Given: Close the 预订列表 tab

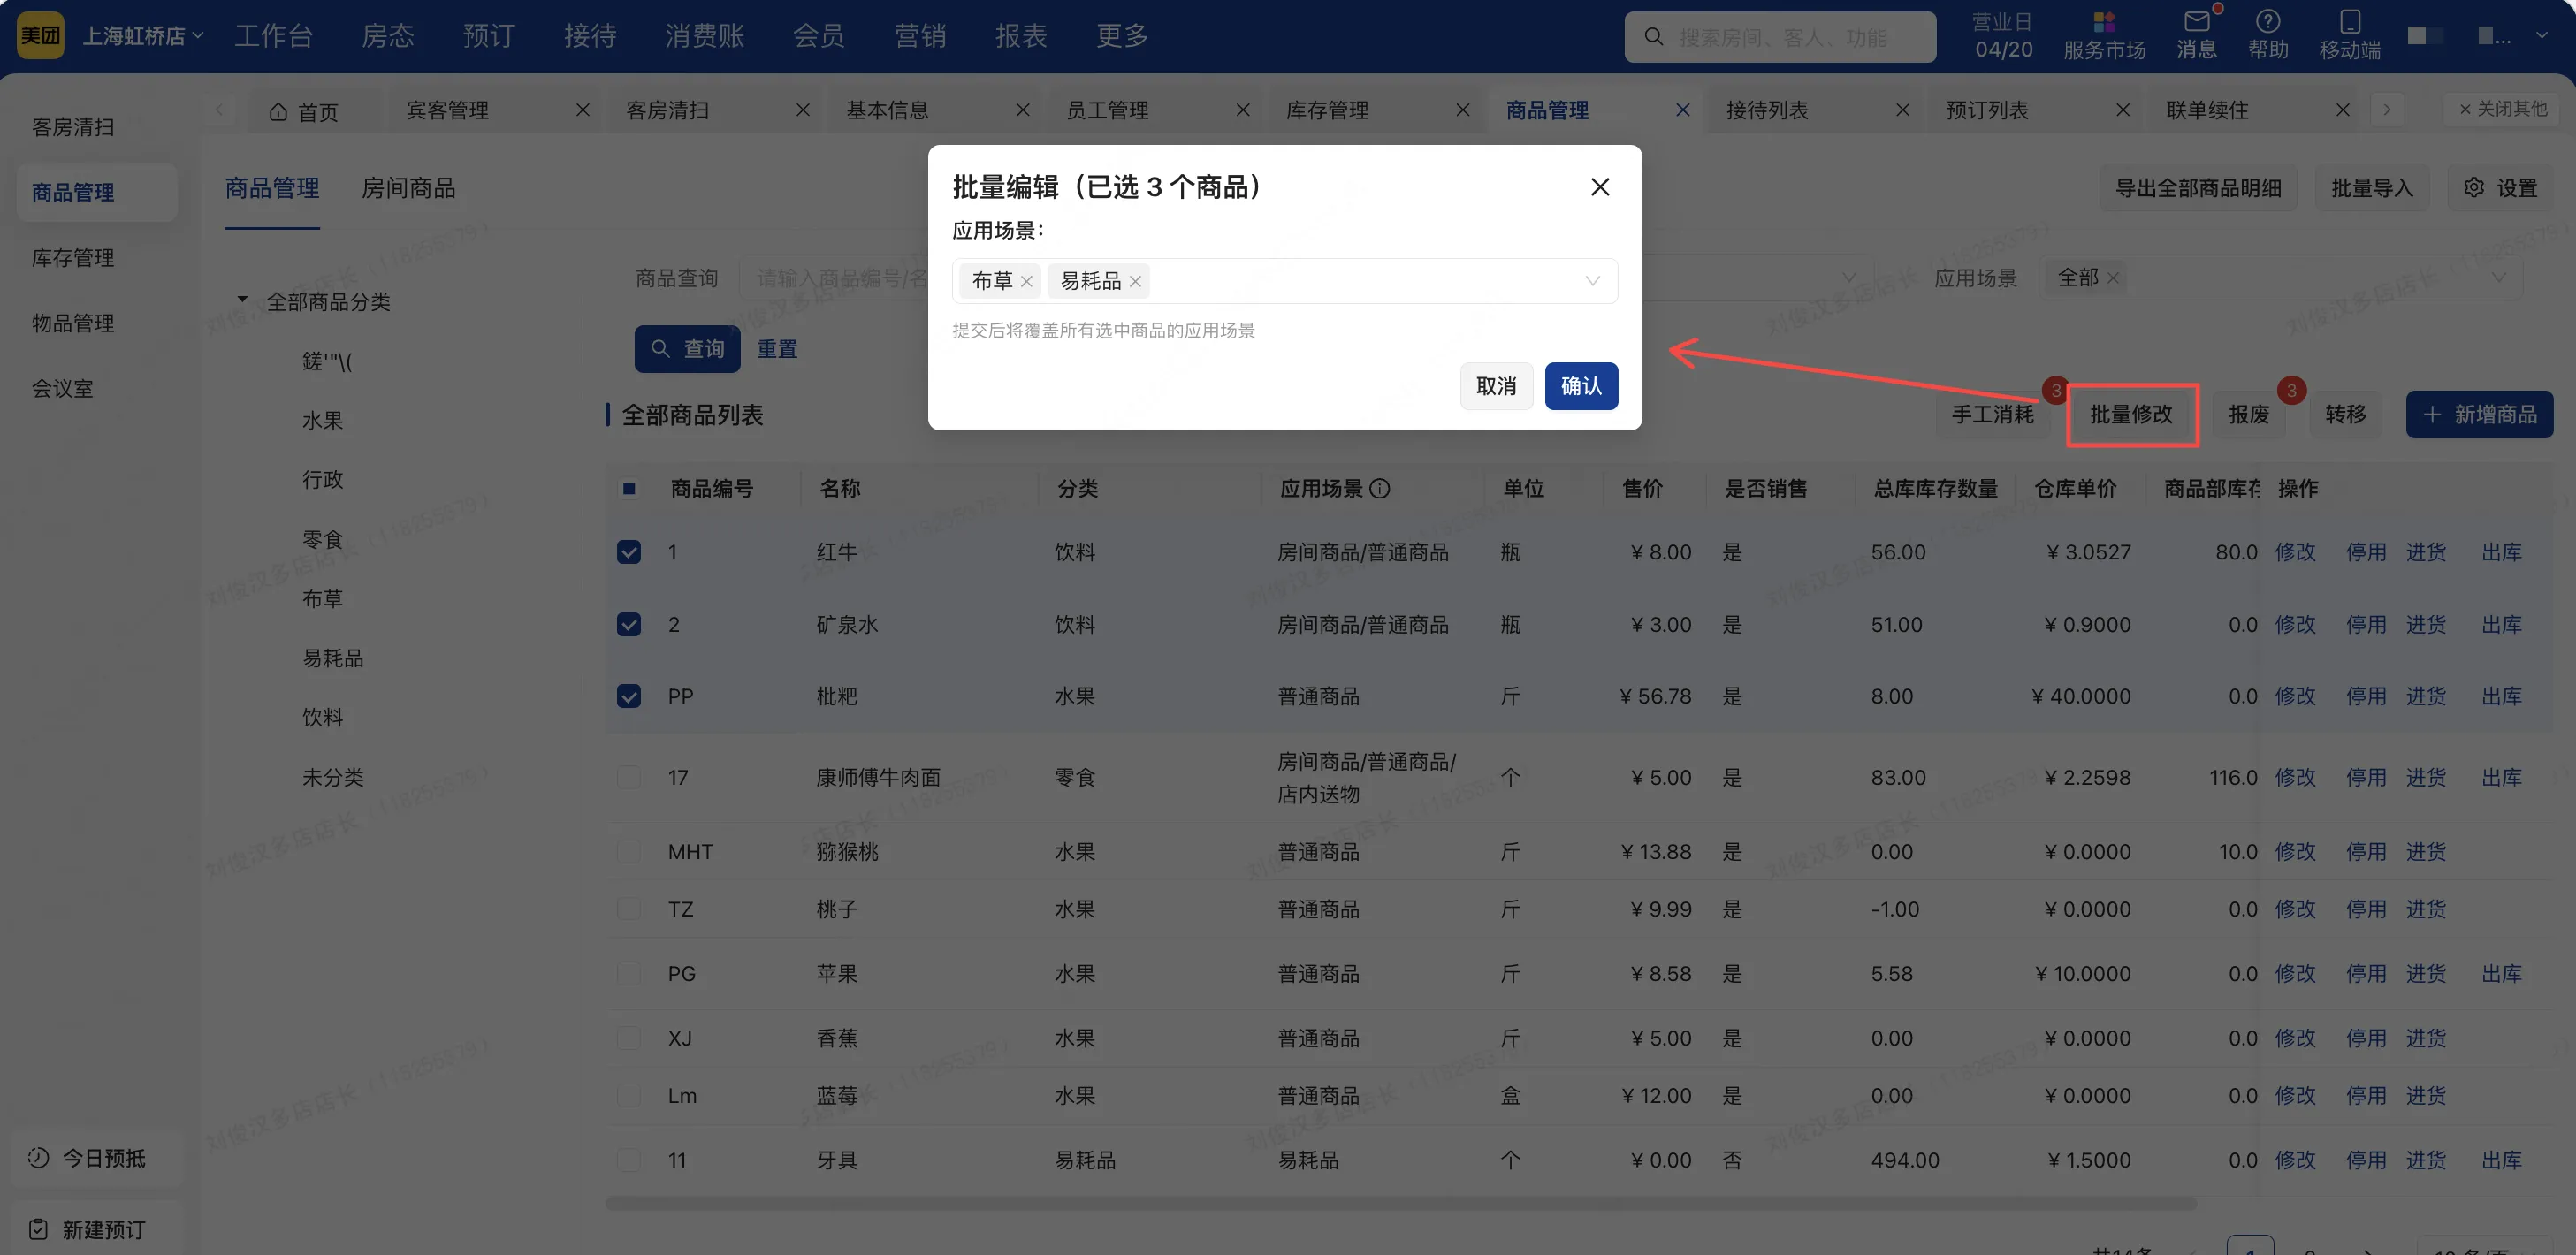Looking at the screenshot, I should click(x=2123, y=110).
